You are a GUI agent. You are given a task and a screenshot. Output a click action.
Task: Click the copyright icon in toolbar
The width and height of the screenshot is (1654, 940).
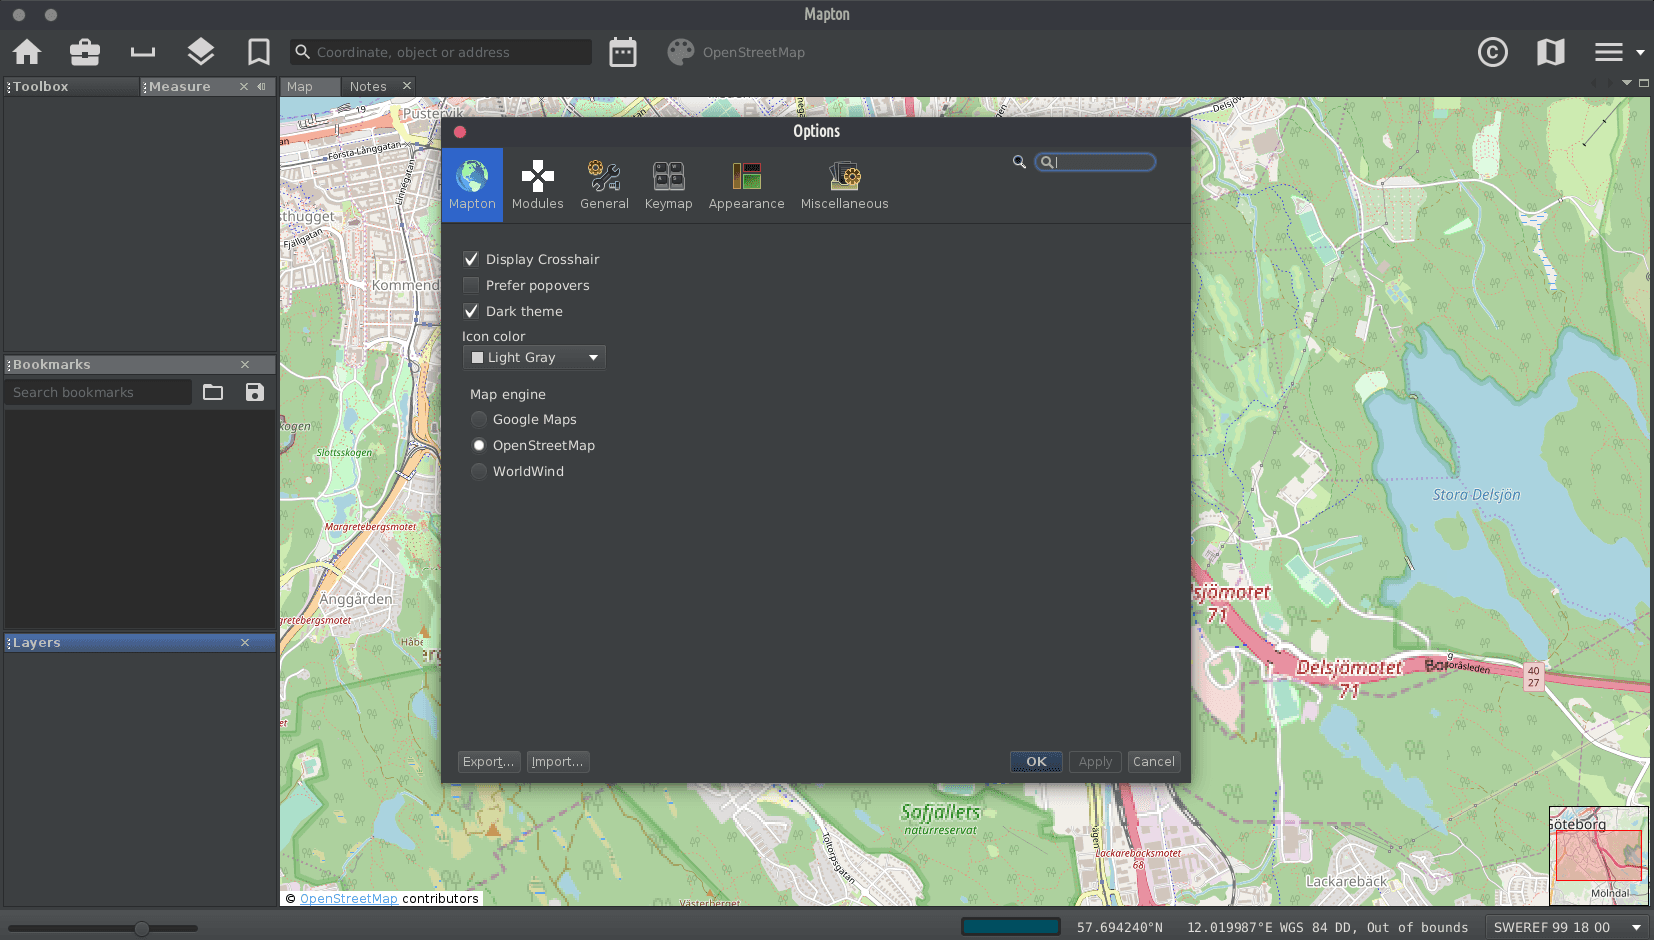coord(1492,52)
